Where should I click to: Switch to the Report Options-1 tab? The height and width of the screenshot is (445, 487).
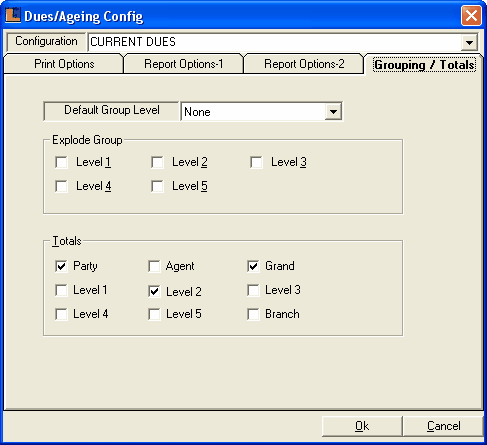pos(183,64)
